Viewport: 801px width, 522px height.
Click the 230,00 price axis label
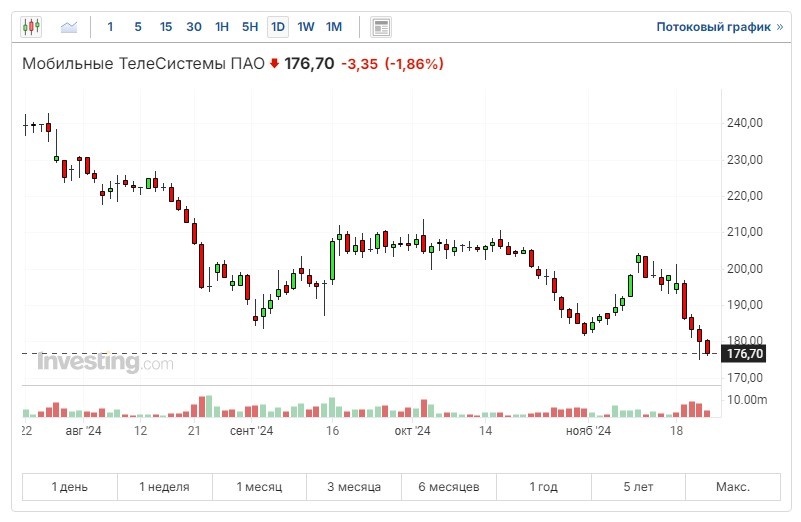[x=744, y=160]
